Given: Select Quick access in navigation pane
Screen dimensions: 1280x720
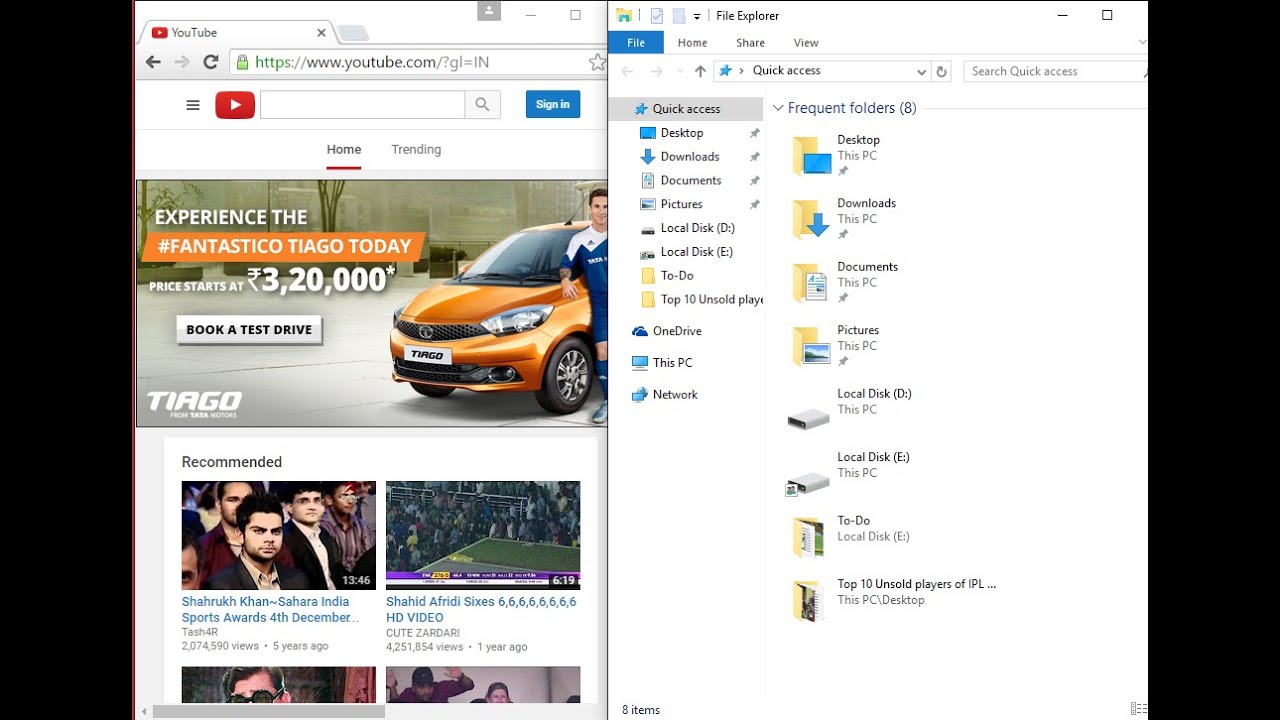Looking at the screenshot, I should coord(687,109).
